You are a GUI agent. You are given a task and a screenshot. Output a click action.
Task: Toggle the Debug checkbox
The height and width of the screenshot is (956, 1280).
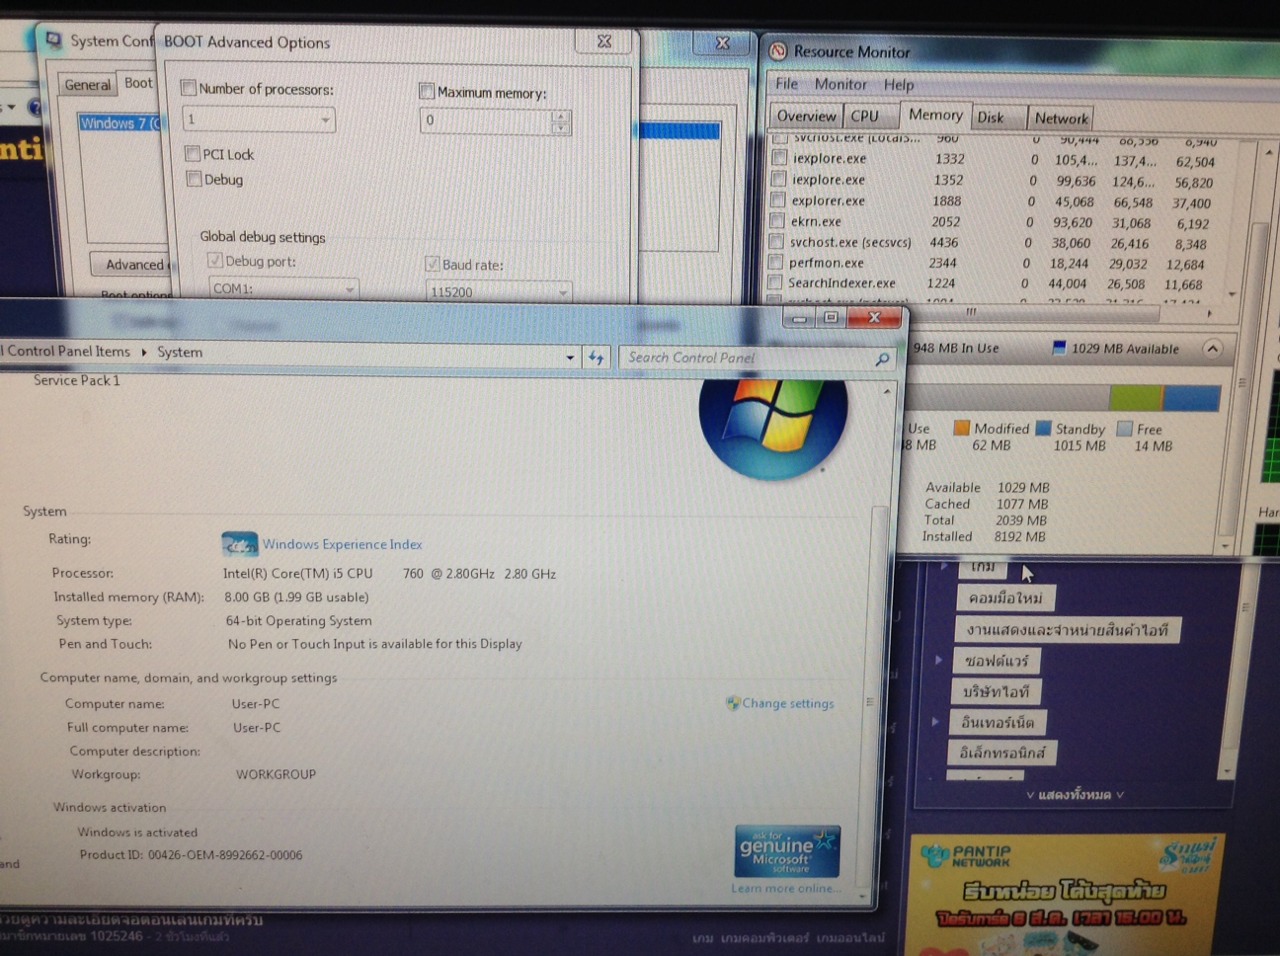(x=194, y=179)
